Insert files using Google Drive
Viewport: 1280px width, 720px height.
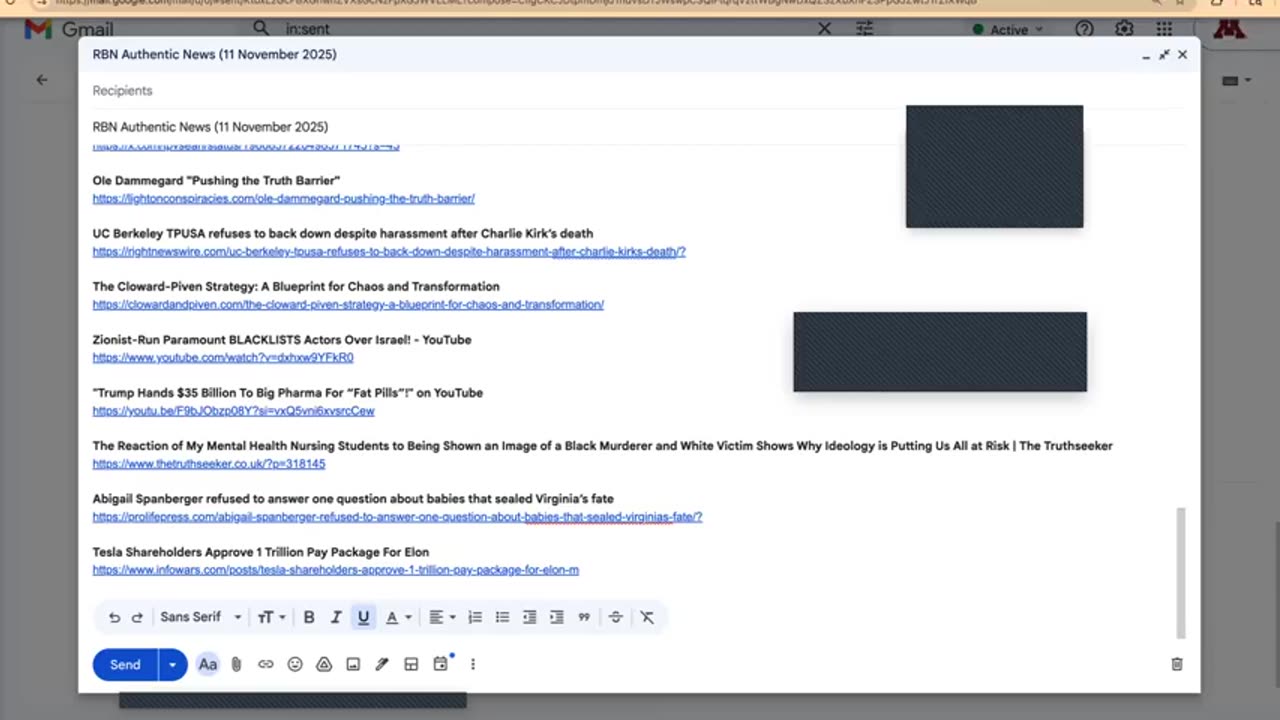click(324, 664)
